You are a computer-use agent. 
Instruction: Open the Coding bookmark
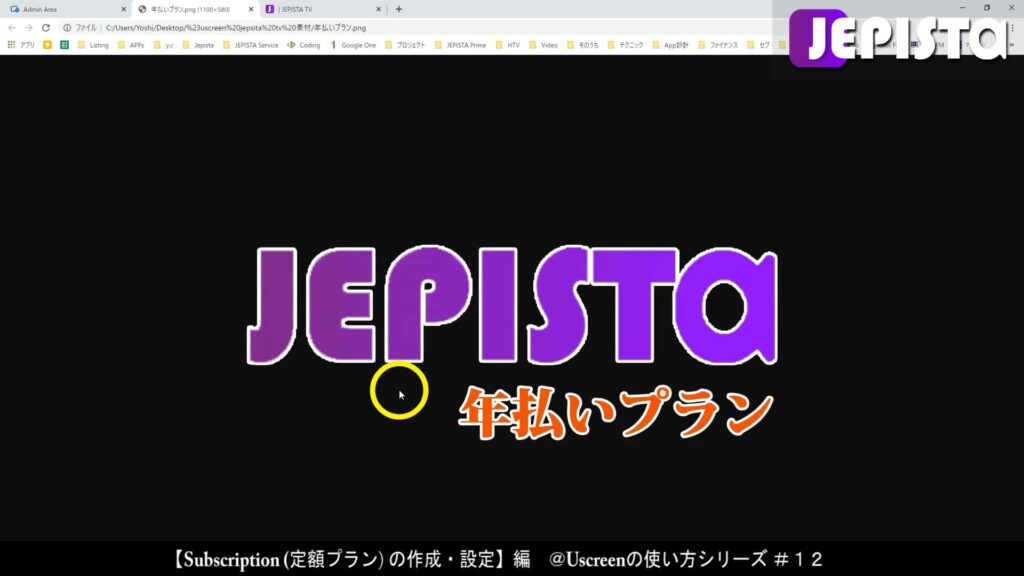point(304,45)
